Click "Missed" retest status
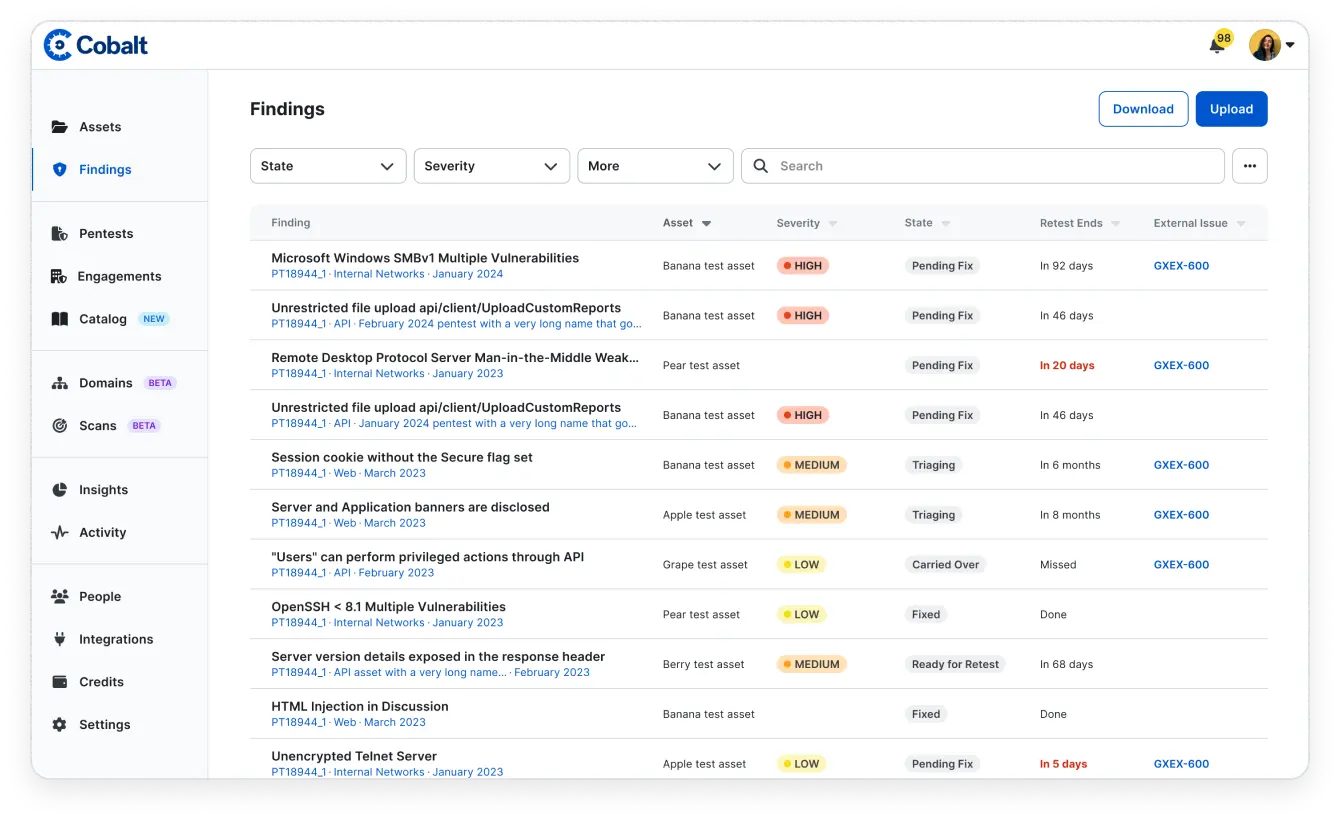This screenshot has width=1340, height=820. (1058, 565)
